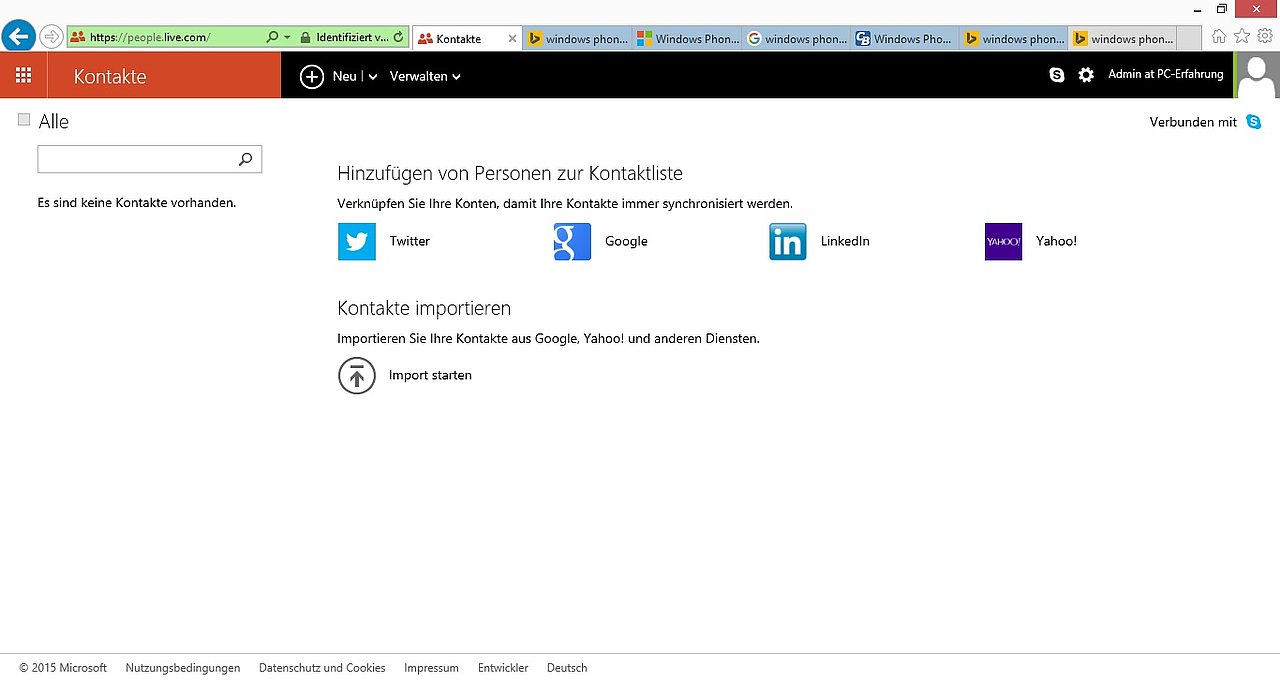This screenshot has height=682, width=1280.
Task: Click the plus icon for Neu
Action: click(312, 76)
